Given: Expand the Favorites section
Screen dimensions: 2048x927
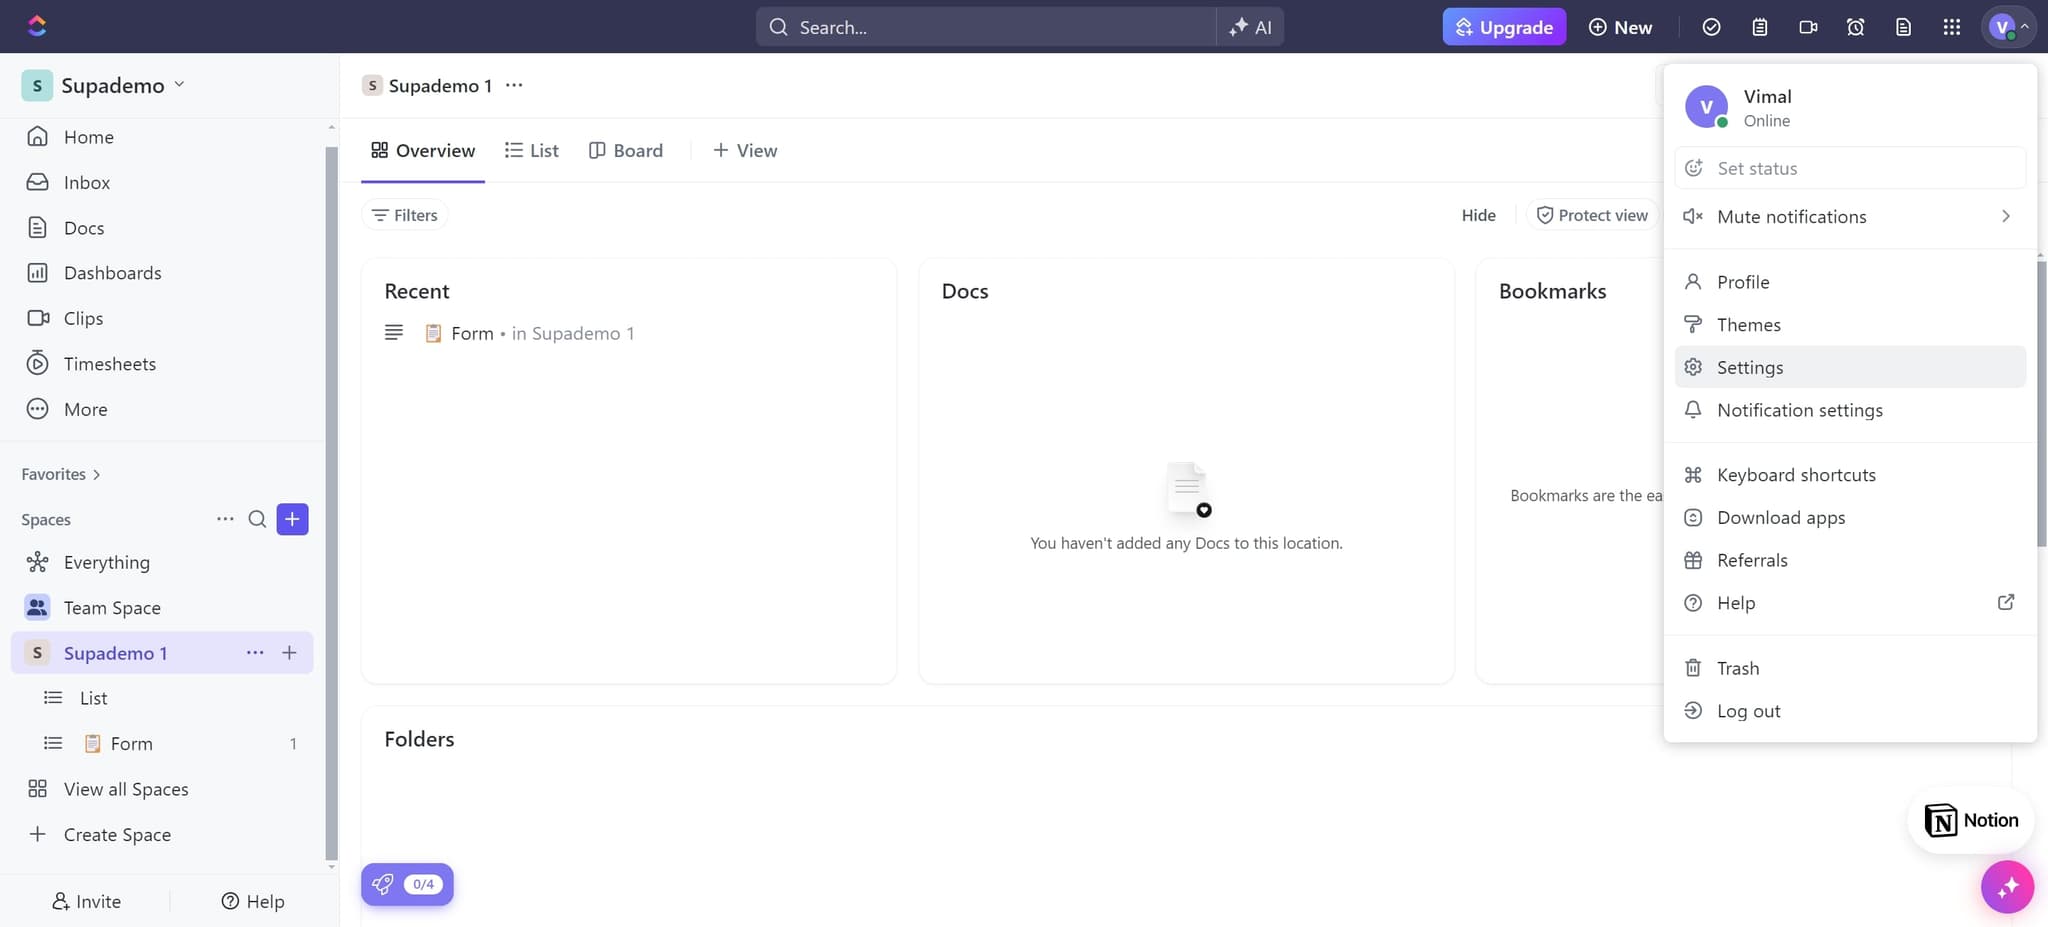Looking at the screenshot, I should coord(97,474).
